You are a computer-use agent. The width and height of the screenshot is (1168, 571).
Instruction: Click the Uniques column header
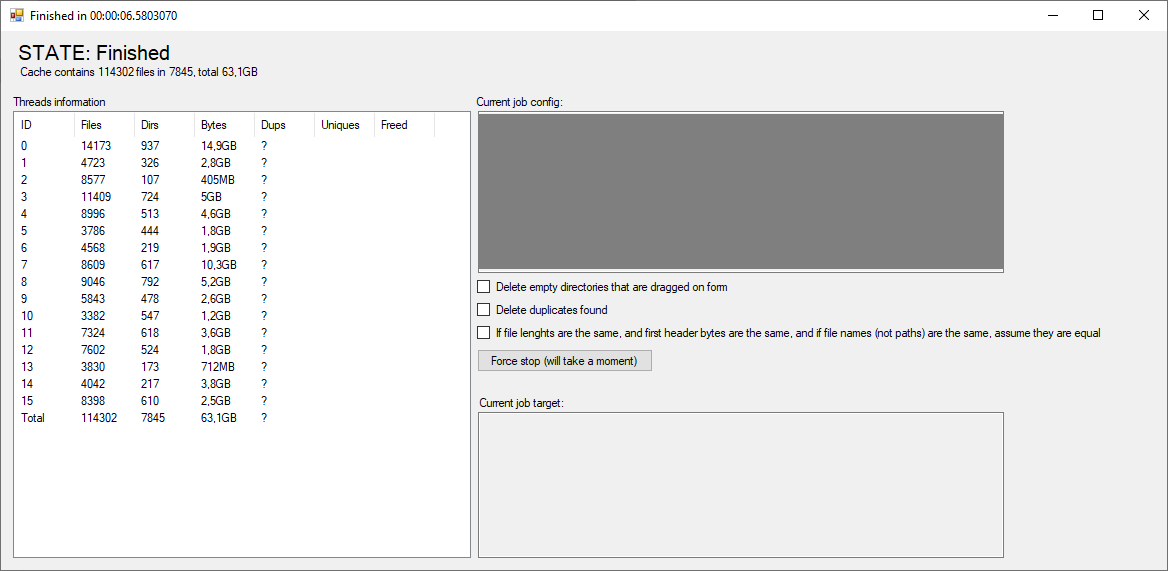(344, 125)
